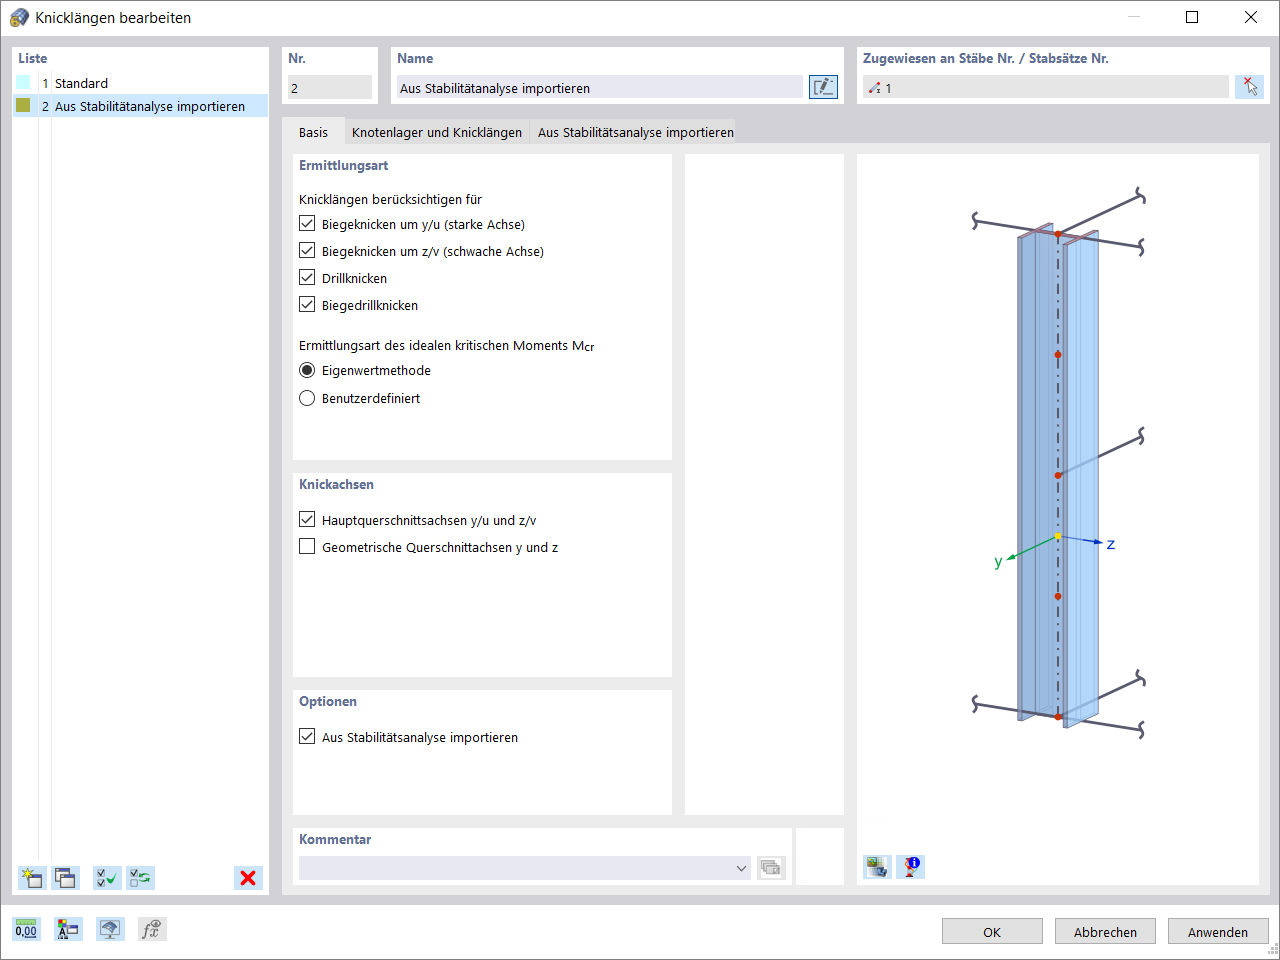1280x960 pixels.
Task: Click the first icon below the column preview
Action: 877,866
